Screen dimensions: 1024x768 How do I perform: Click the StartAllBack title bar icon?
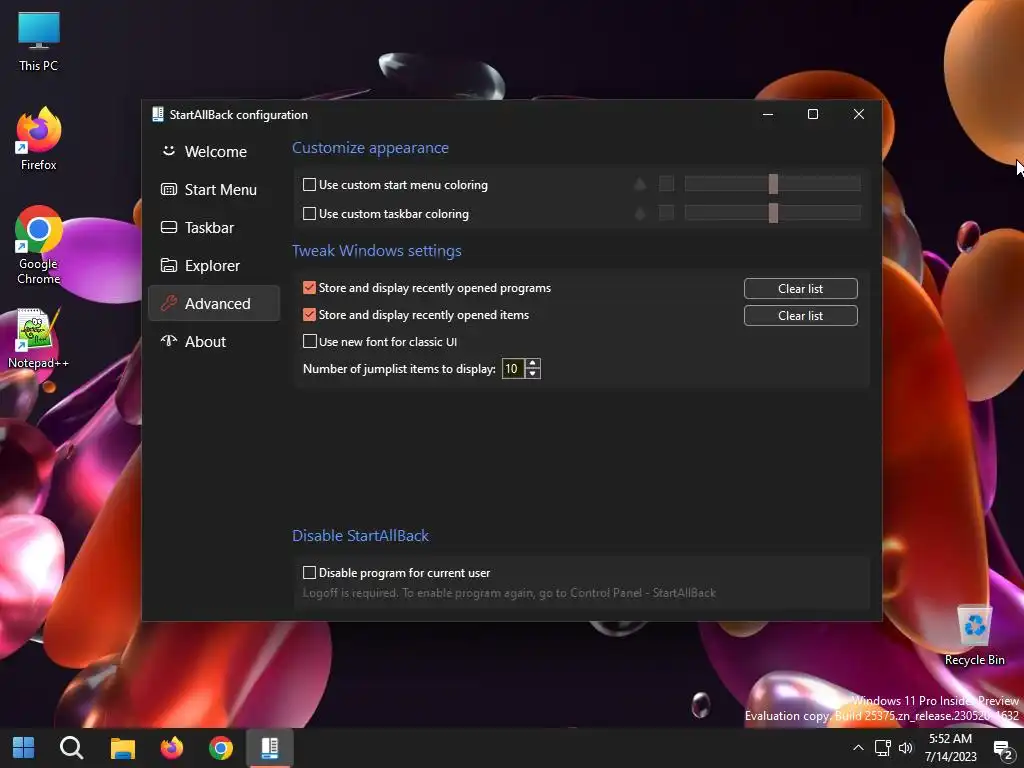pyautogui.click(x=157, y=114)
